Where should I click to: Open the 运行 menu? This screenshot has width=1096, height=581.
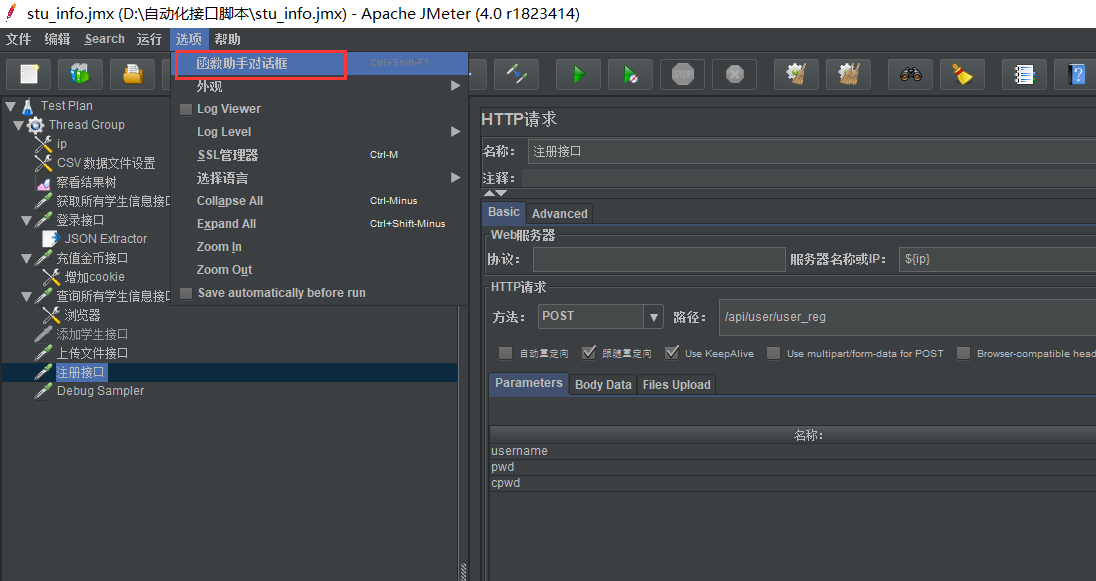(x=149, y=39)
